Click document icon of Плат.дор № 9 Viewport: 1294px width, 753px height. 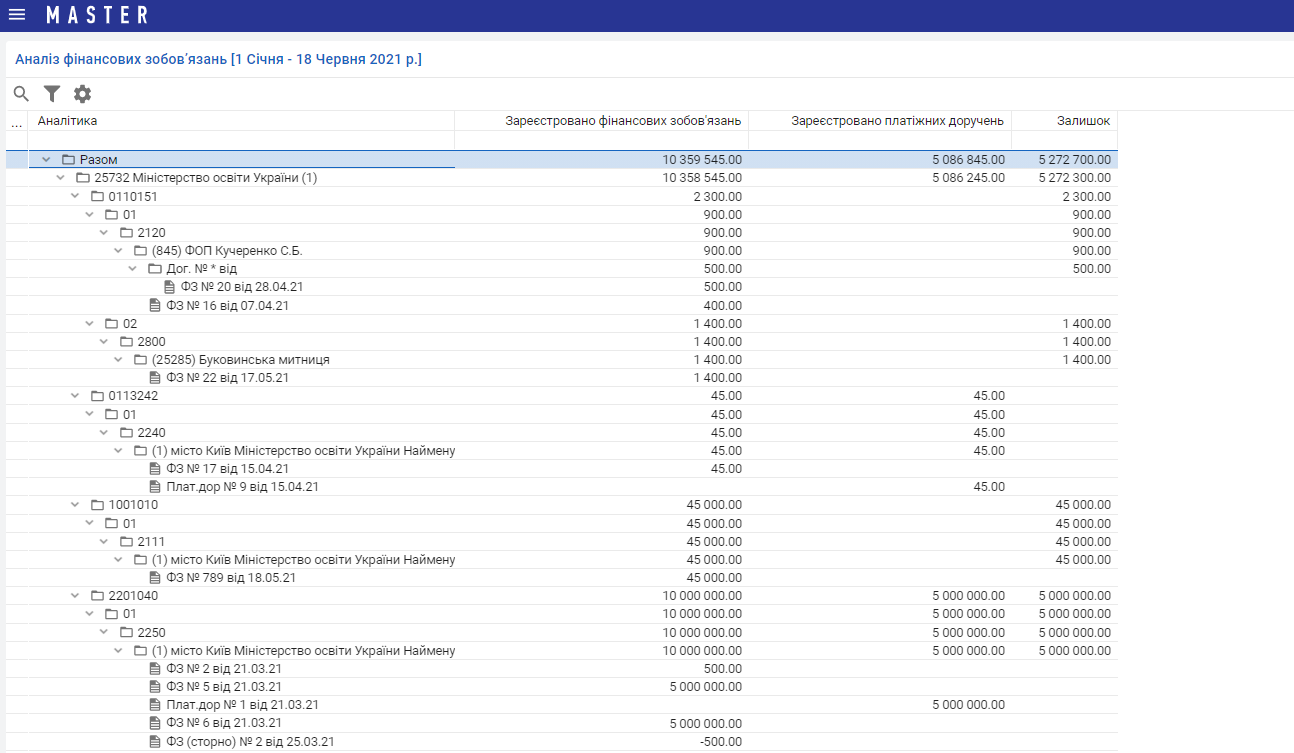(155, 487)
